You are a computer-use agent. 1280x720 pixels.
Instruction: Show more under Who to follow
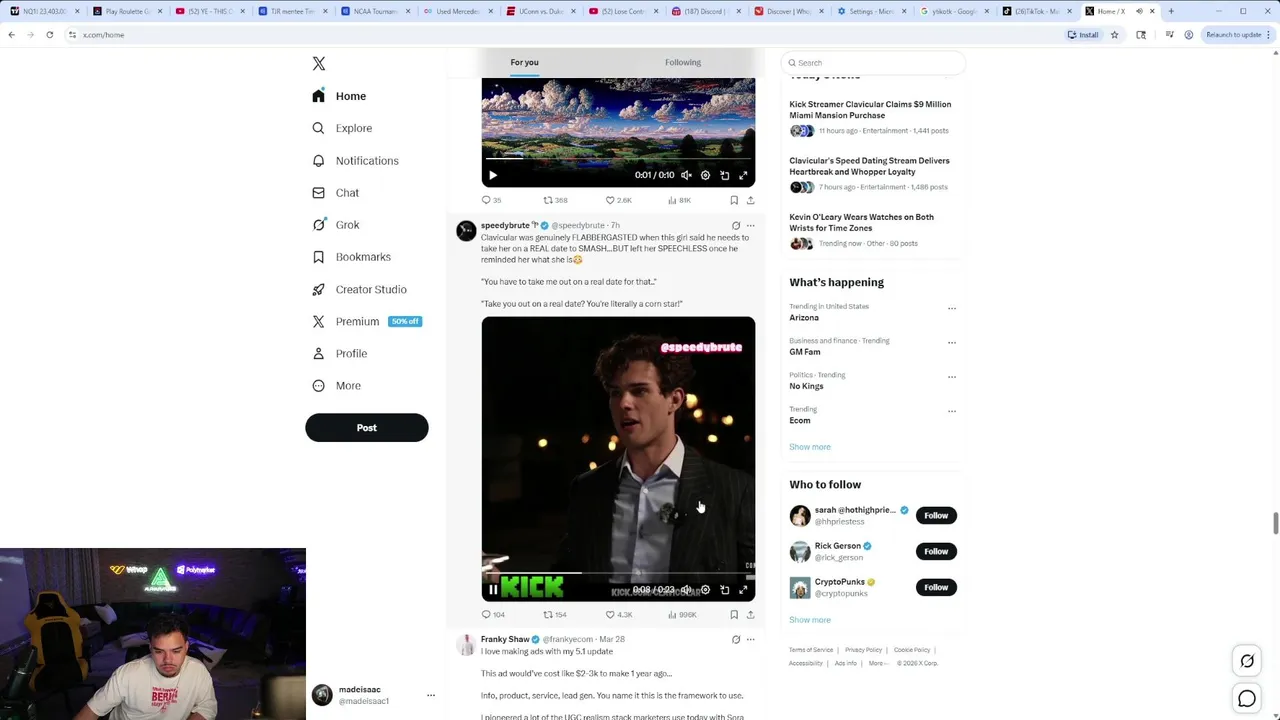pyautogui.click(x=810, y=620)
